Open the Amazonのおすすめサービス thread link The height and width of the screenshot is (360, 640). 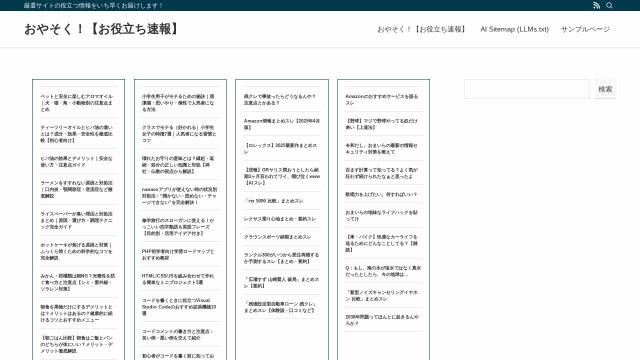pos(382,100)
